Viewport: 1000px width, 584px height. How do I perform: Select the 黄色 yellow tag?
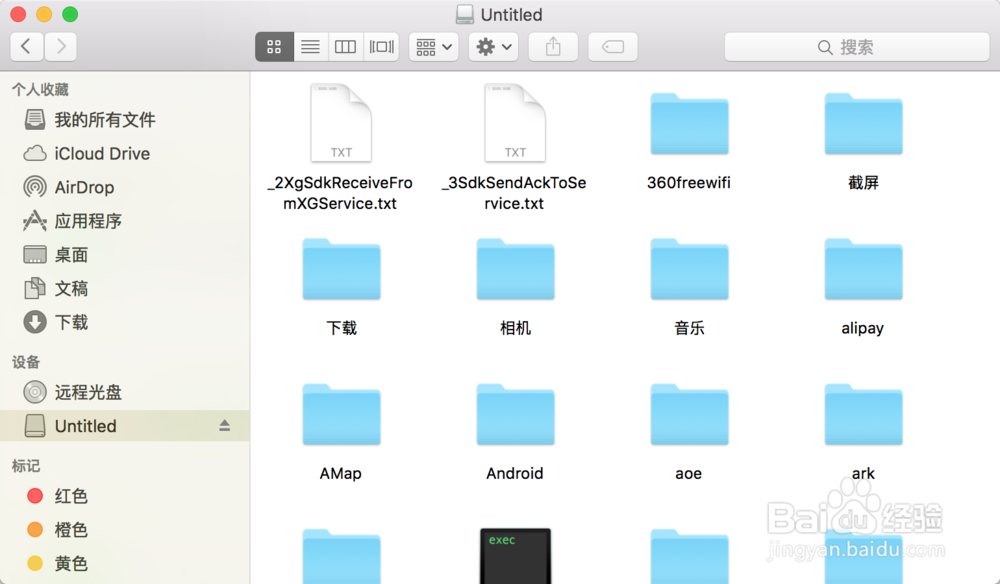(125, 564)
